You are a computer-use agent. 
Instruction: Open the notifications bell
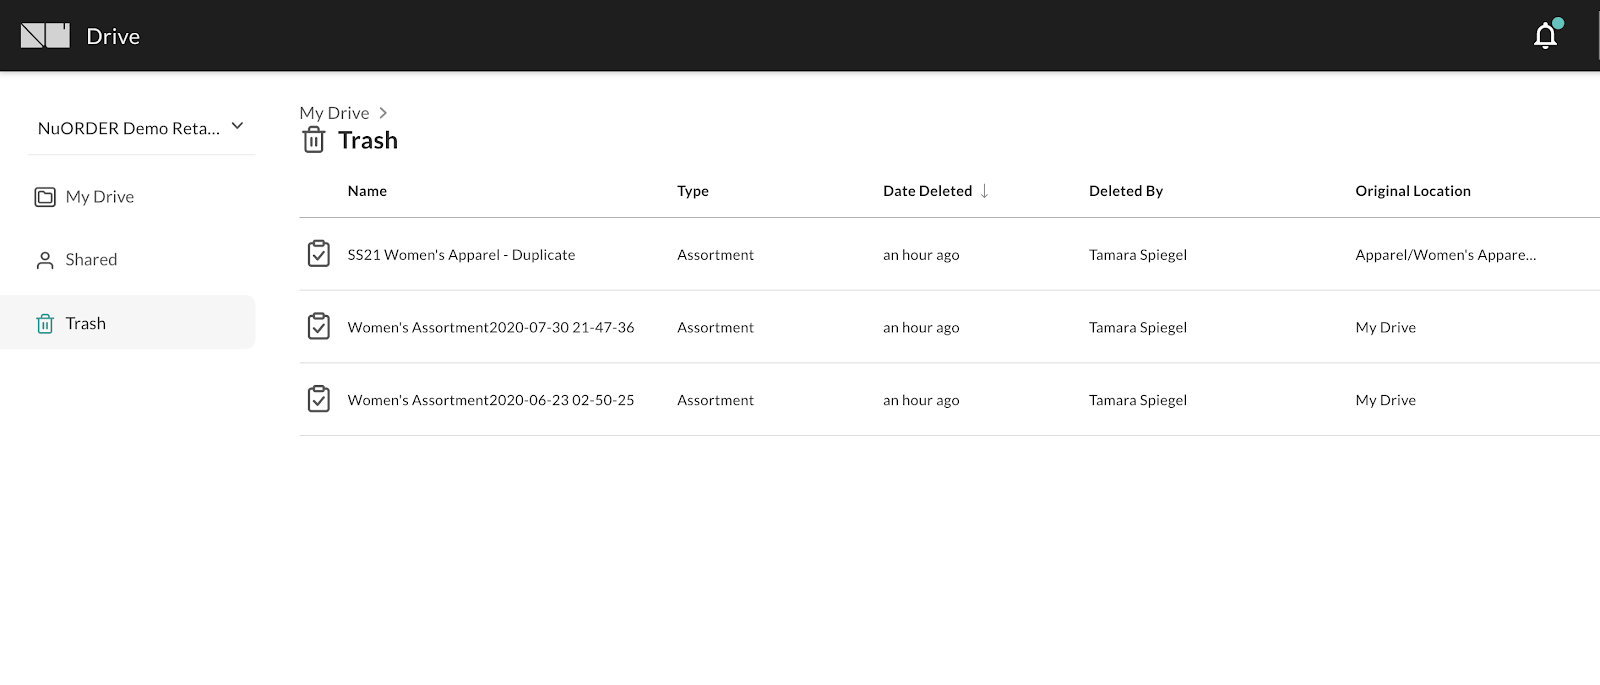click(x=1546, y=36)
